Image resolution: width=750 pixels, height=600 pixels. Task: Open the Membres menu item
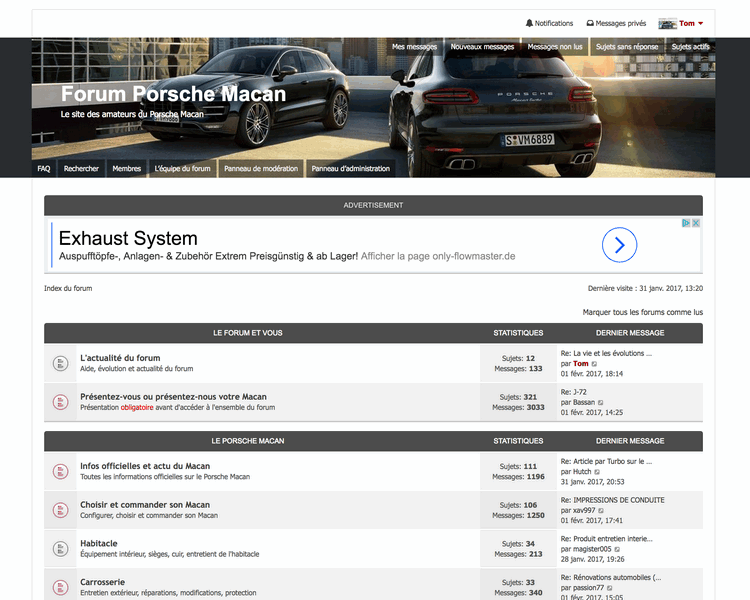coord(126,168)
